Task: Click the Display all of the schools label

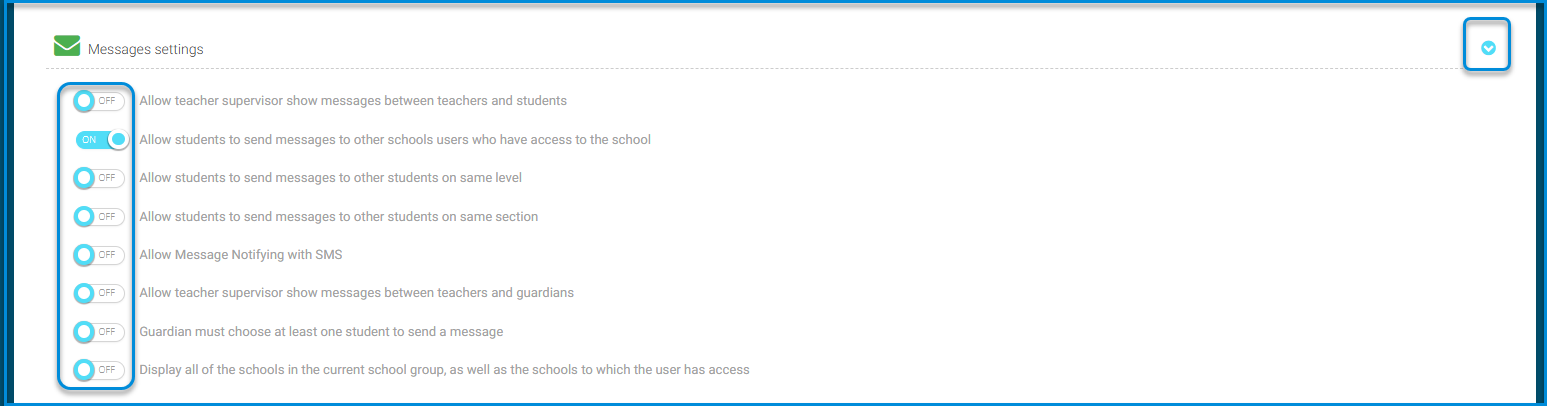Action: click(x=444, y=370)
